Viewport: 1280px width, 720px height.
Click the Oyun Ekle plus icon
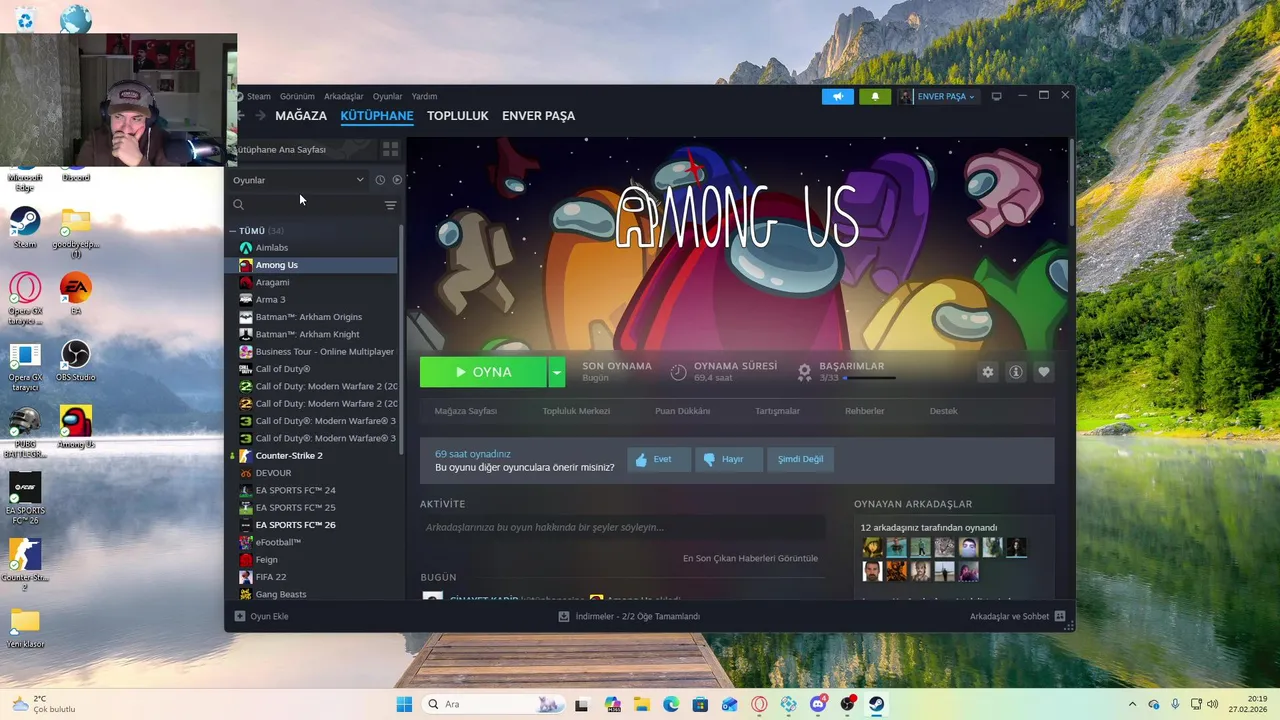pyautogui.click(x=239, y=616)
